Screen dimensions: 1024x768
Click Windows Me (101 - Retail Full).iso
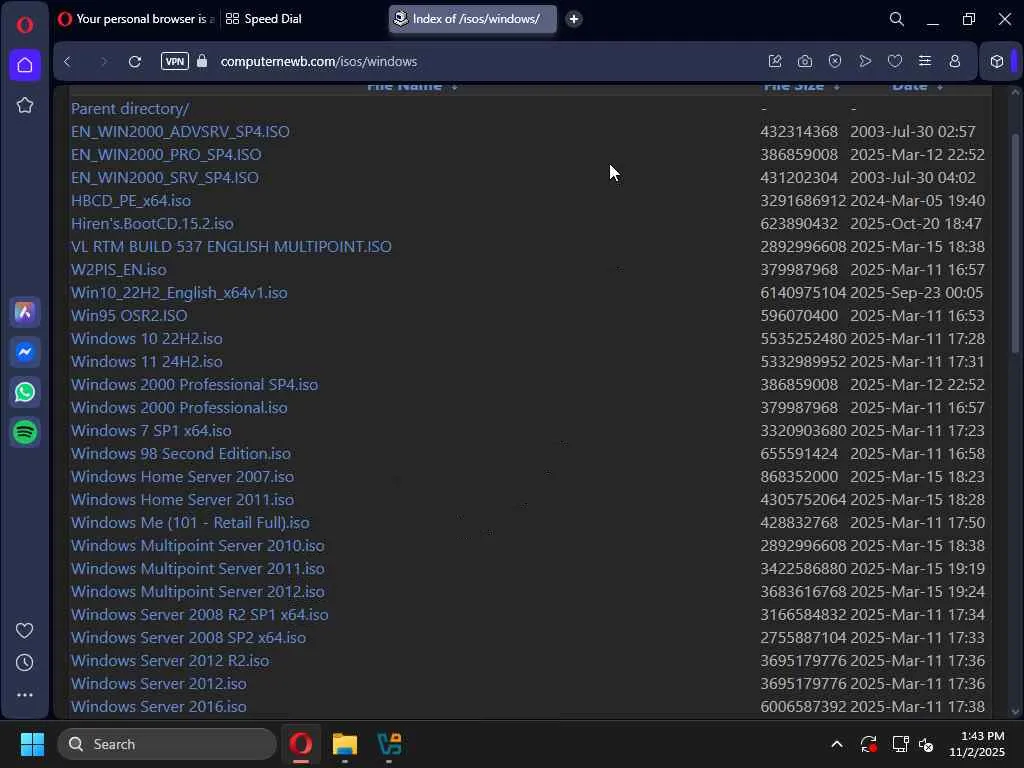point(190,522)
